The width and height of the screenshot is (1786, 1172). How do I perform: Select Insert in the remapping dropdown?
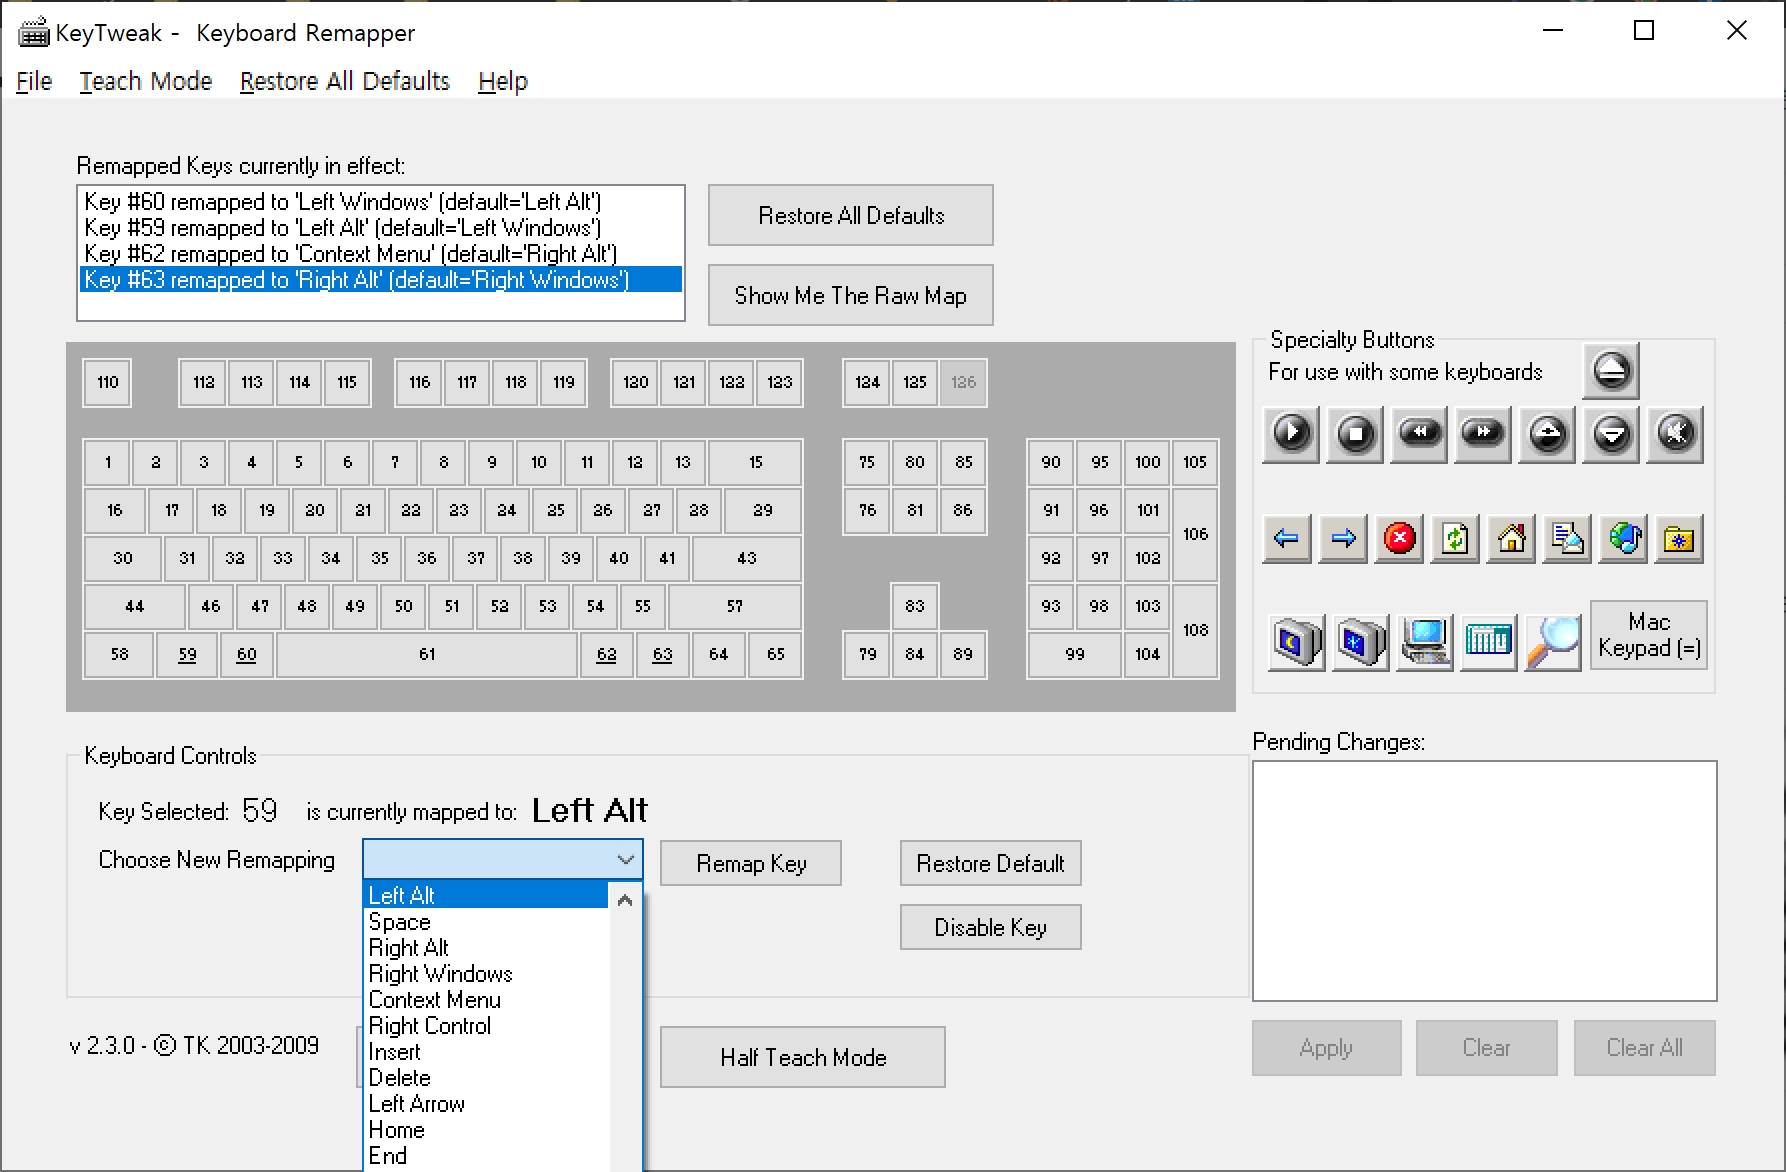(x=486, y=1051)
